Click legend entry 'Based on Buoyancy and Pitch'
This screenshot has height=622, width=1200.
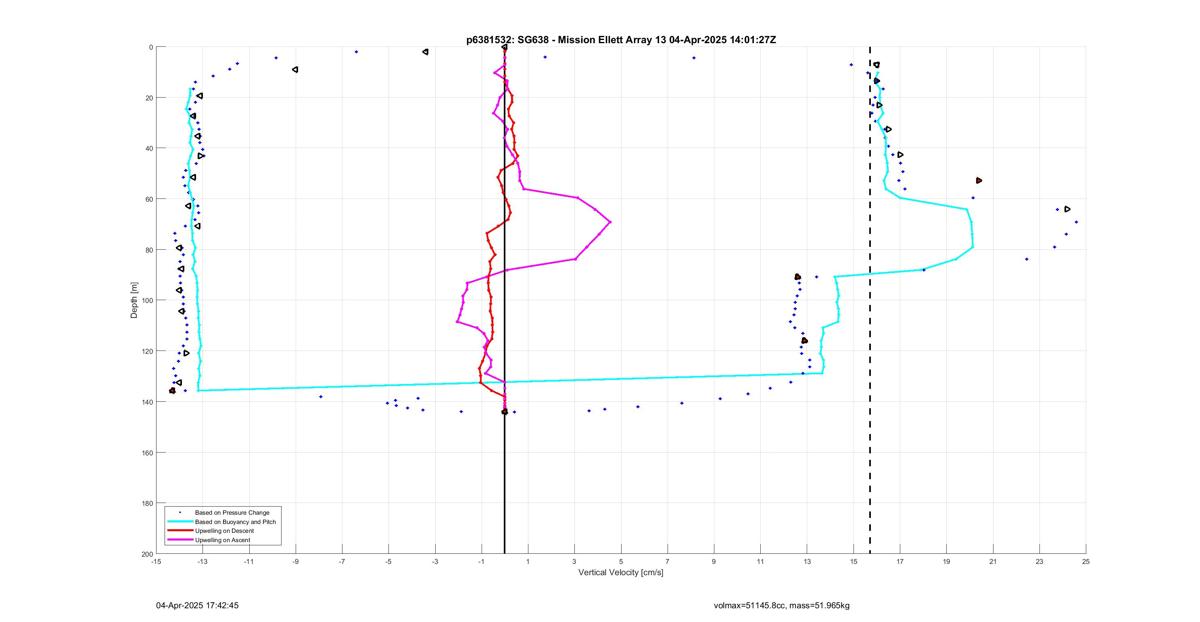tap(236, 521)
